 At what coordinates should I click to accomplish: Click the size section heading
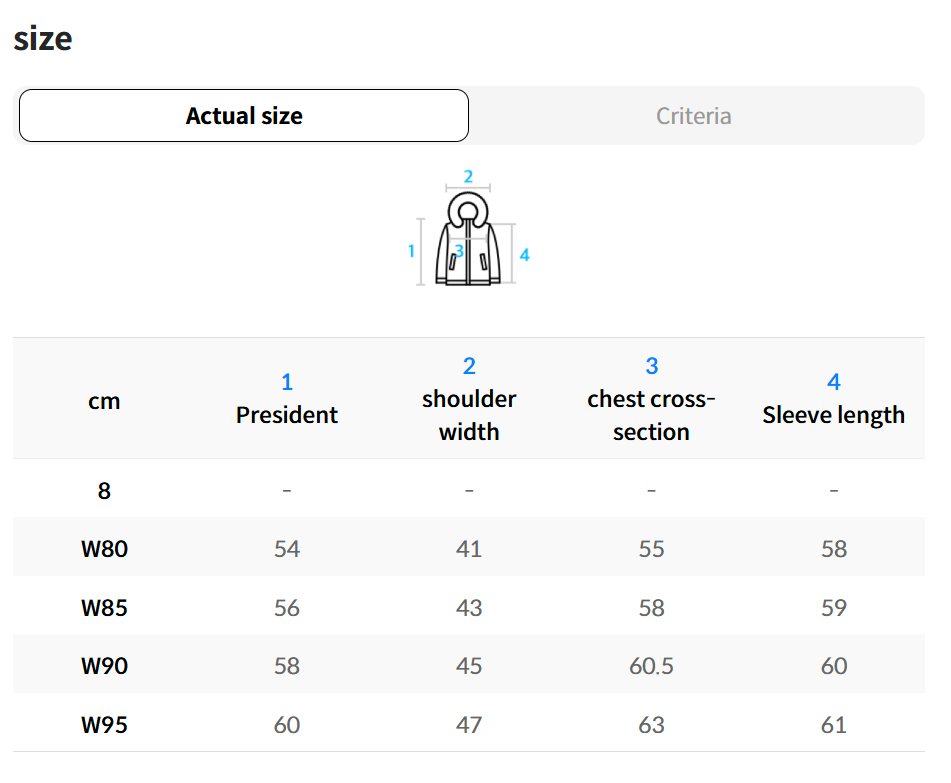[x=43, y=38]
